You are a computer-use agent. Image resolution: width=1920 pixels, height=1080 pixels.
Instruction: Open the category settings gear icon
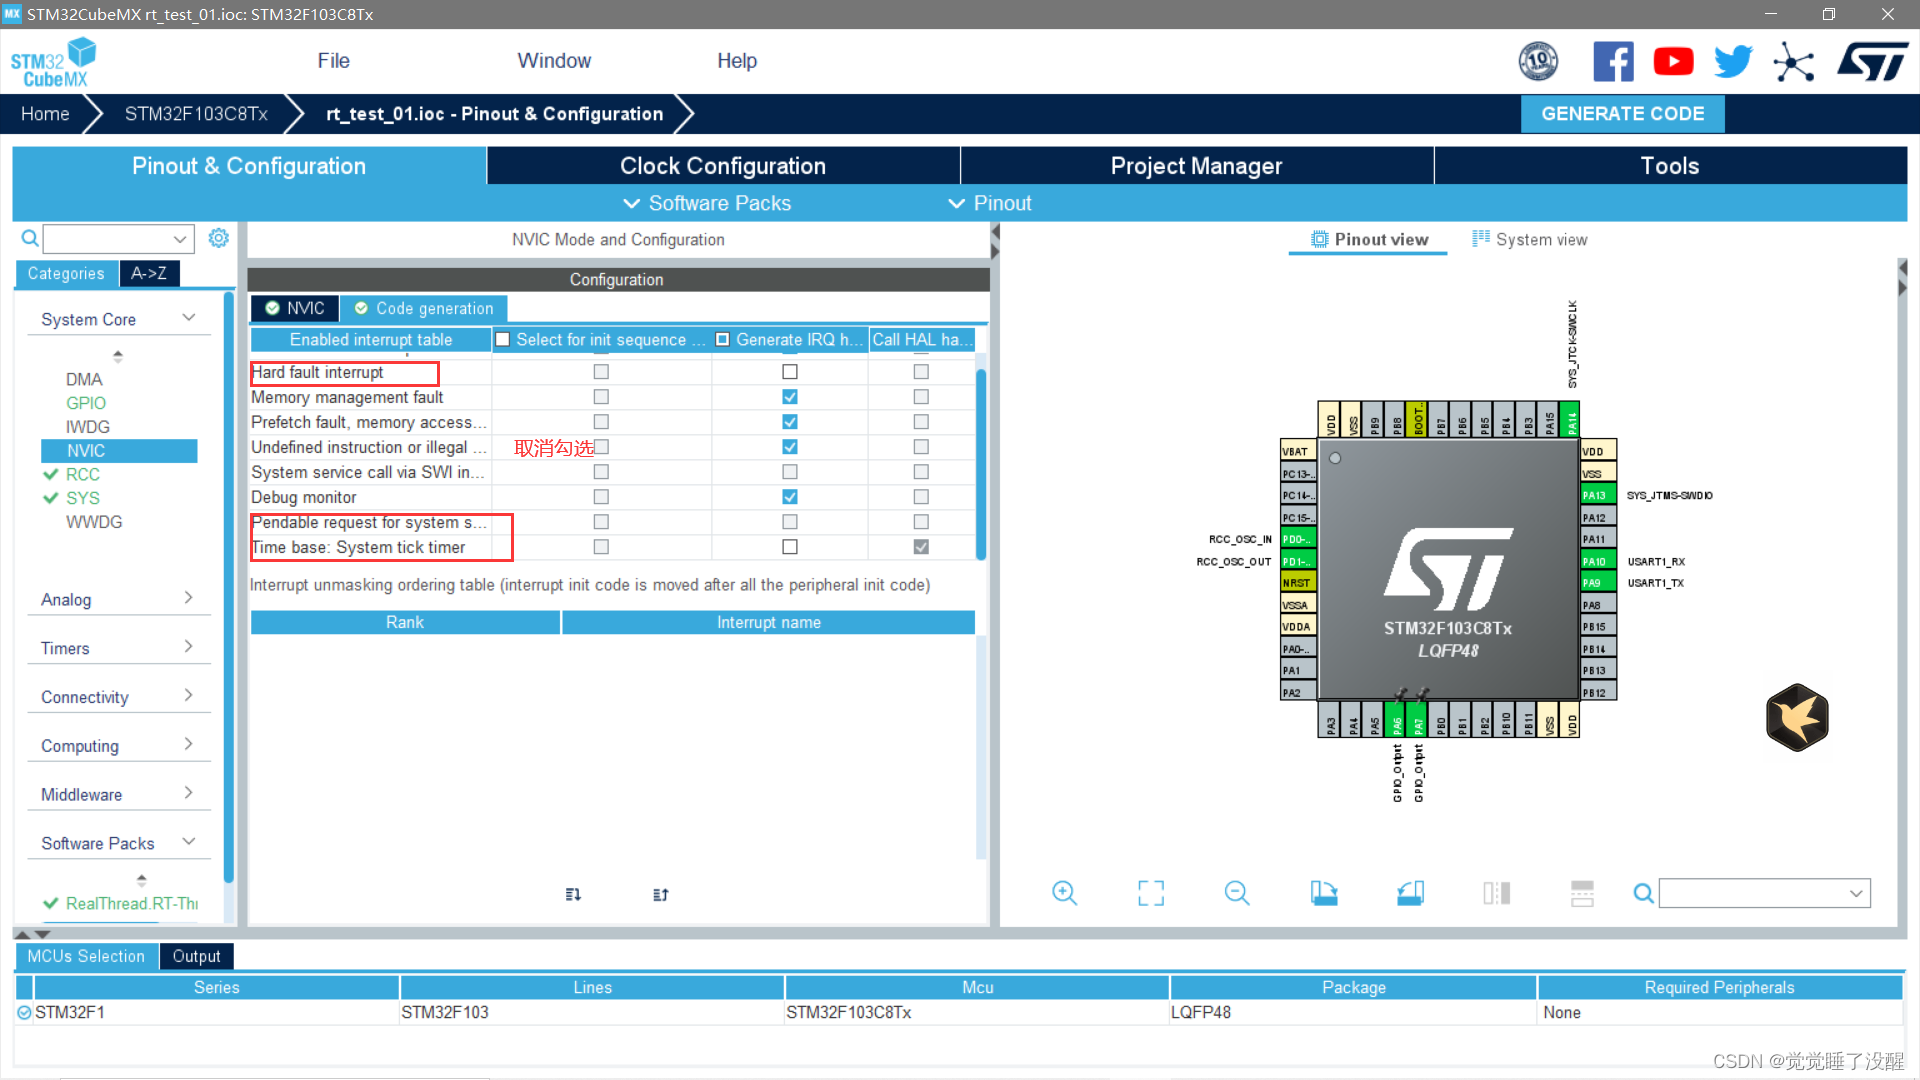[218, 238]
